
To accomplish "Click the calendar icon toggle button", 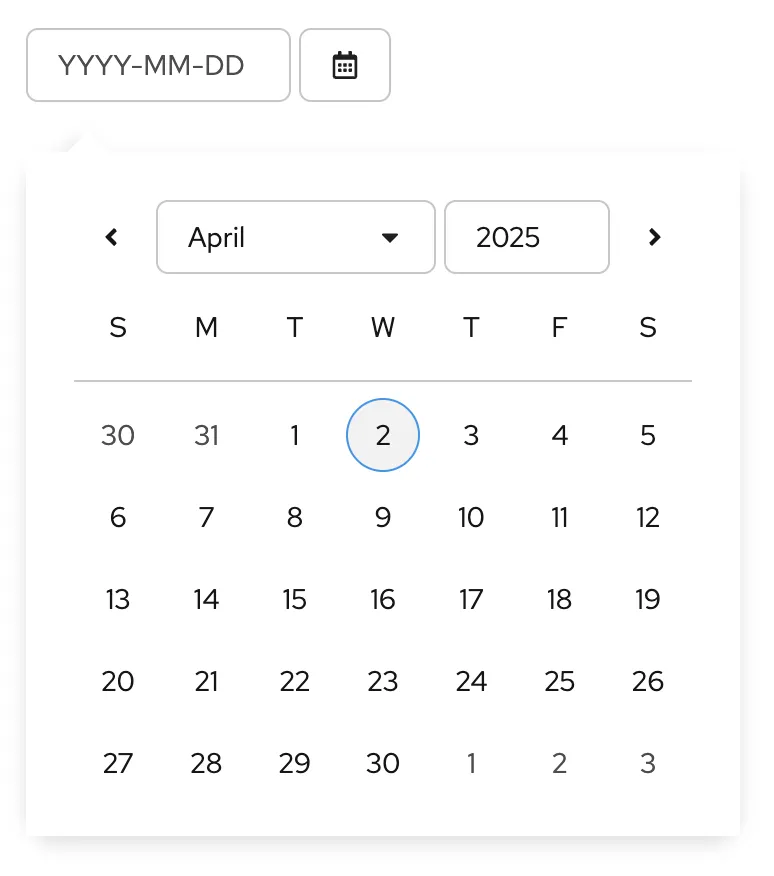I will coord(345,65).
